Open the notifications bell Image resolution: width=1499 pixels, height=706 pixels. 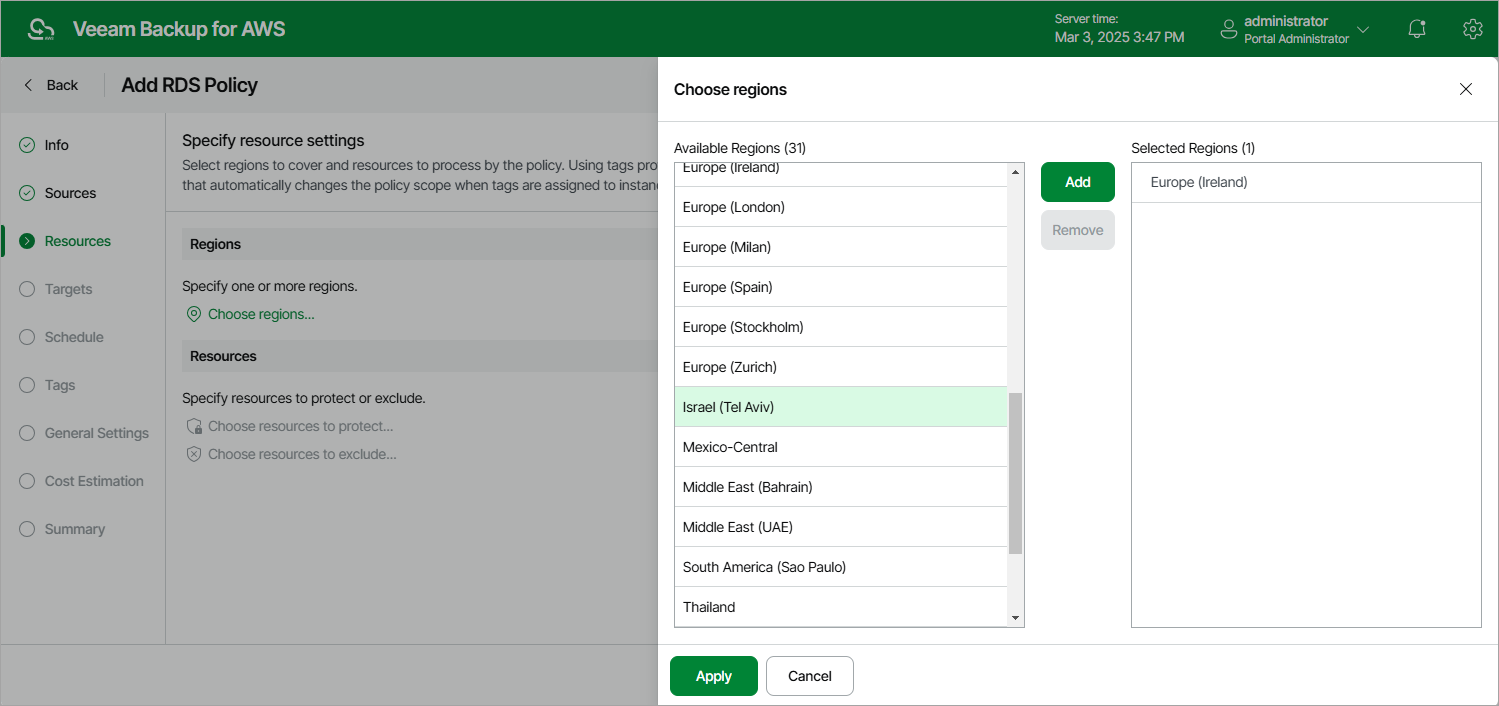coord(1416,29)
